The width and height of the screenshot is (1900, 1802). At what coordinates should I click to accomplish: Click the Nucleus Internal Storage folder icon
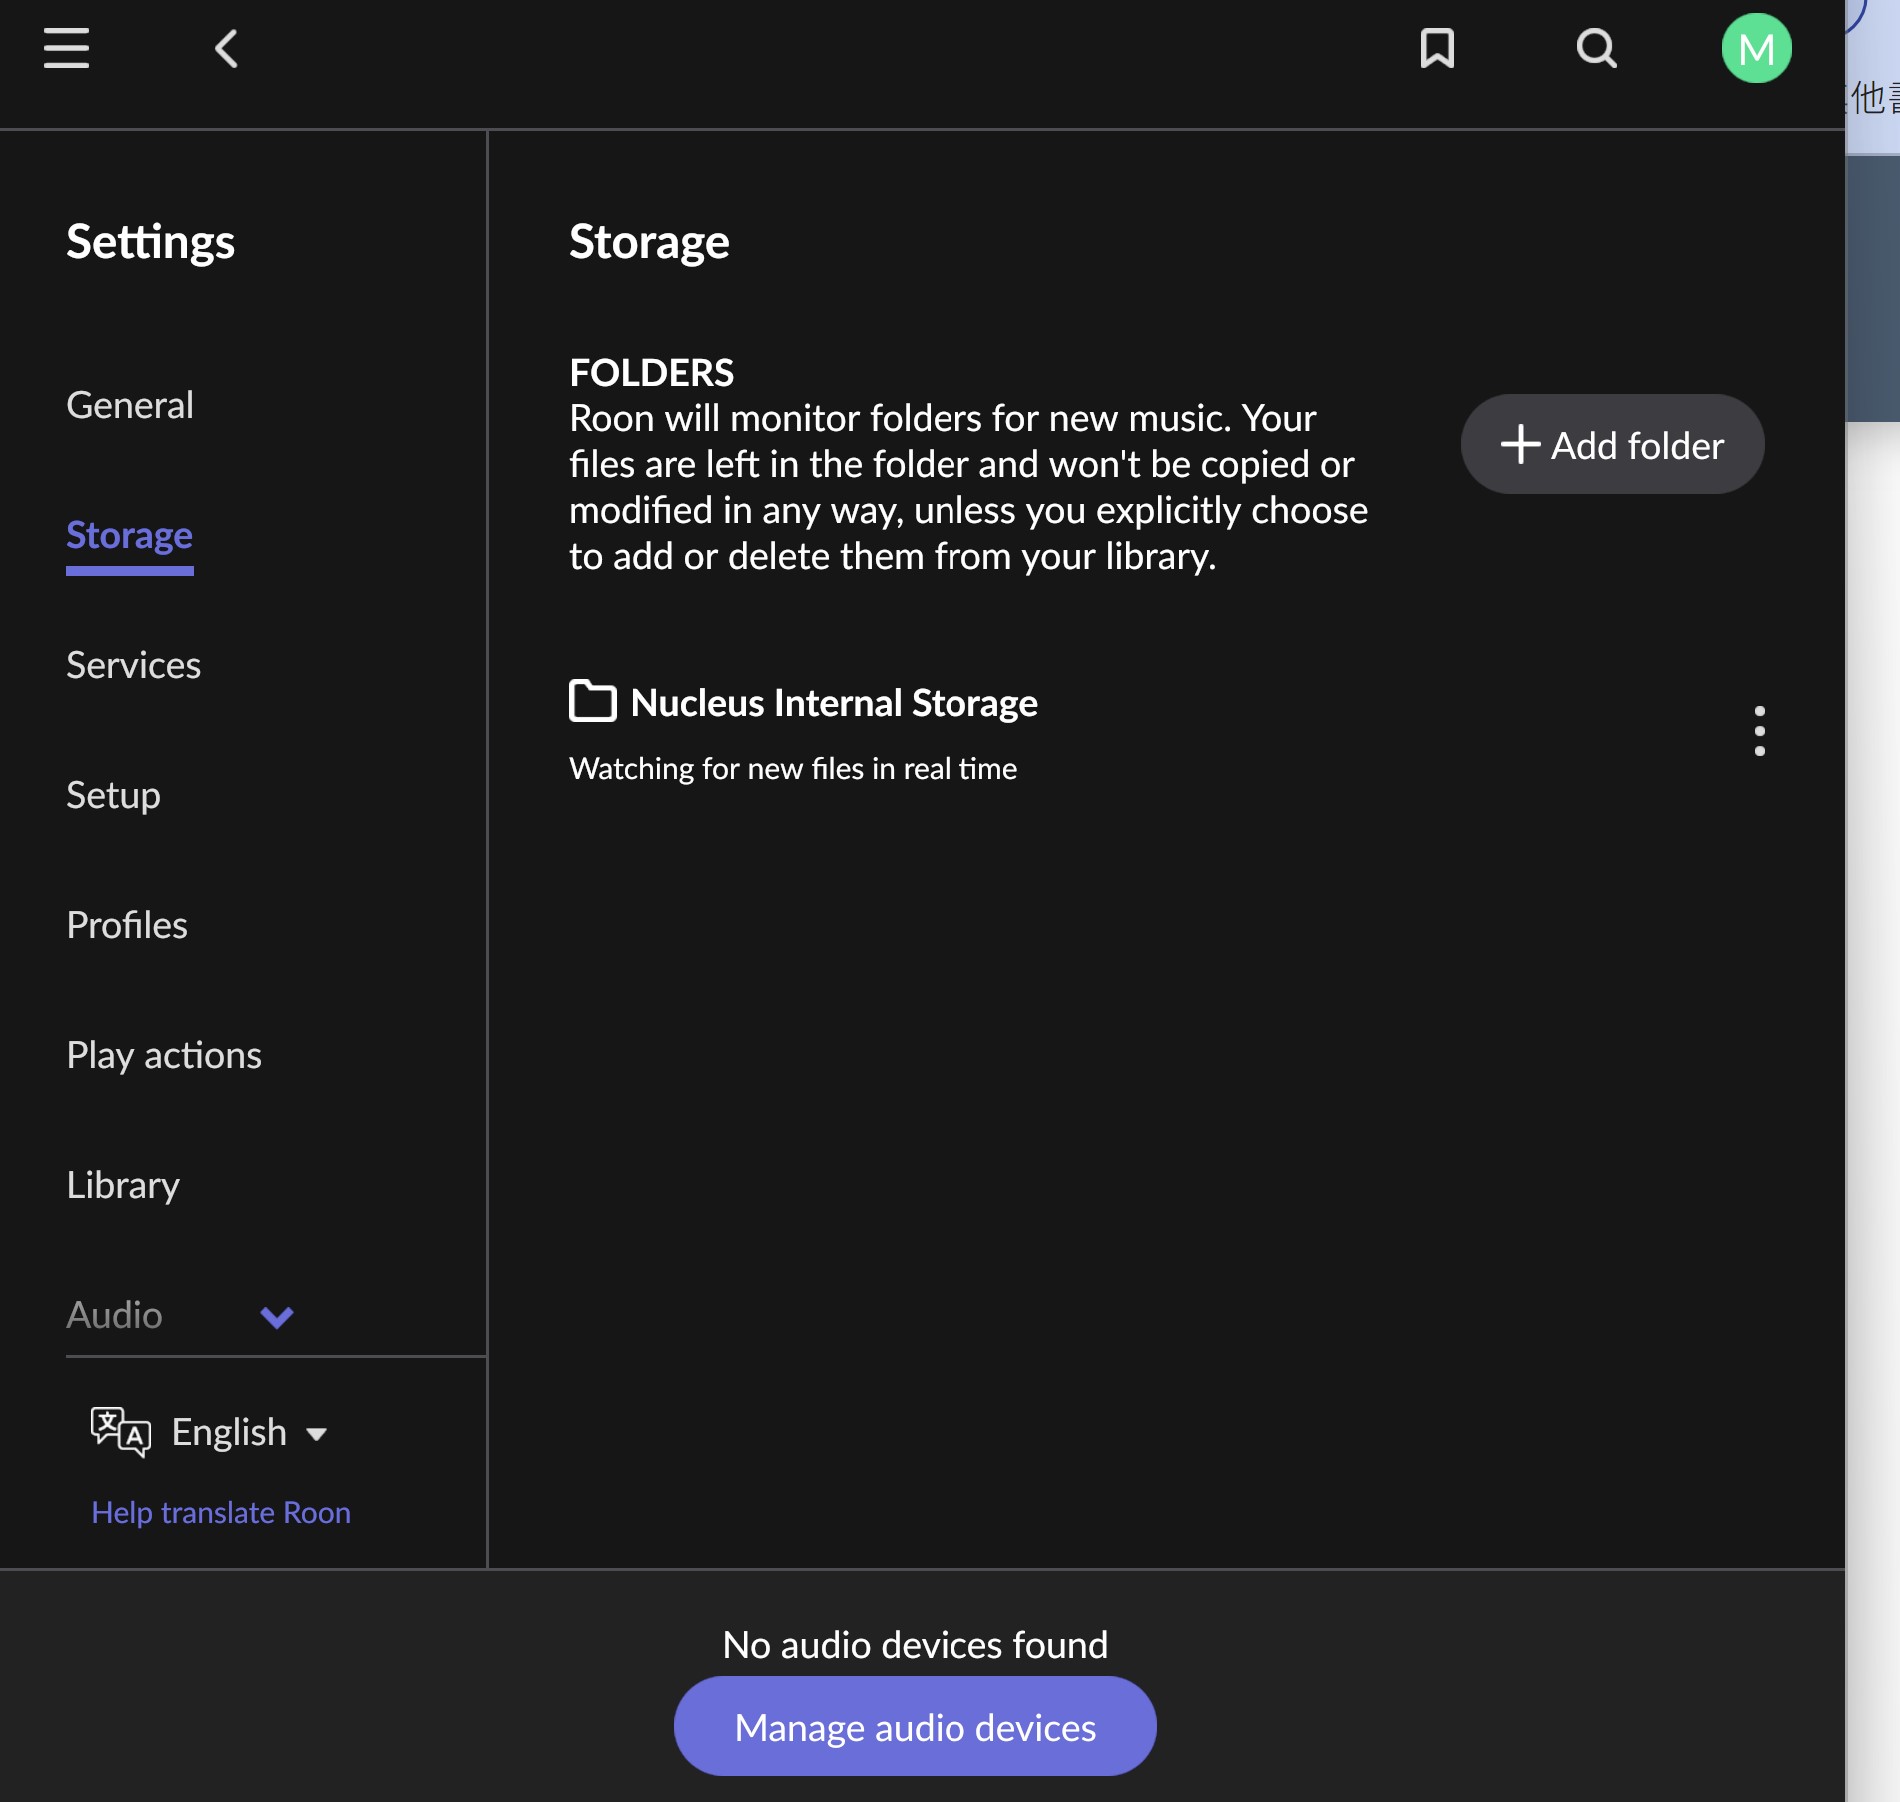[x=593, y=701]
